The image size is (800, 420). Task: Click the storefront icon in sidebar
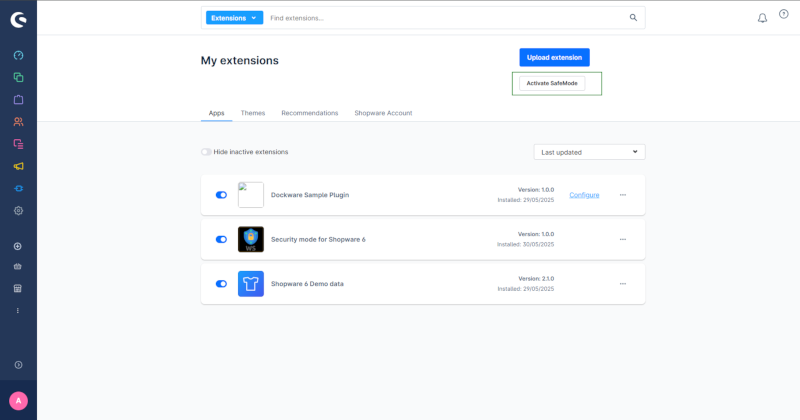click(18, 288)
